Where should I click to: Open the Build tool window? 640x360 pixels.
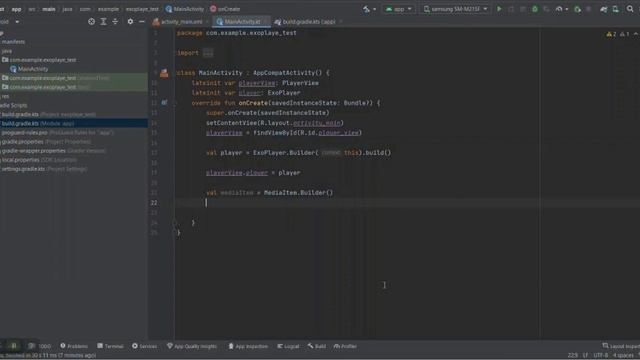point(317,346)
